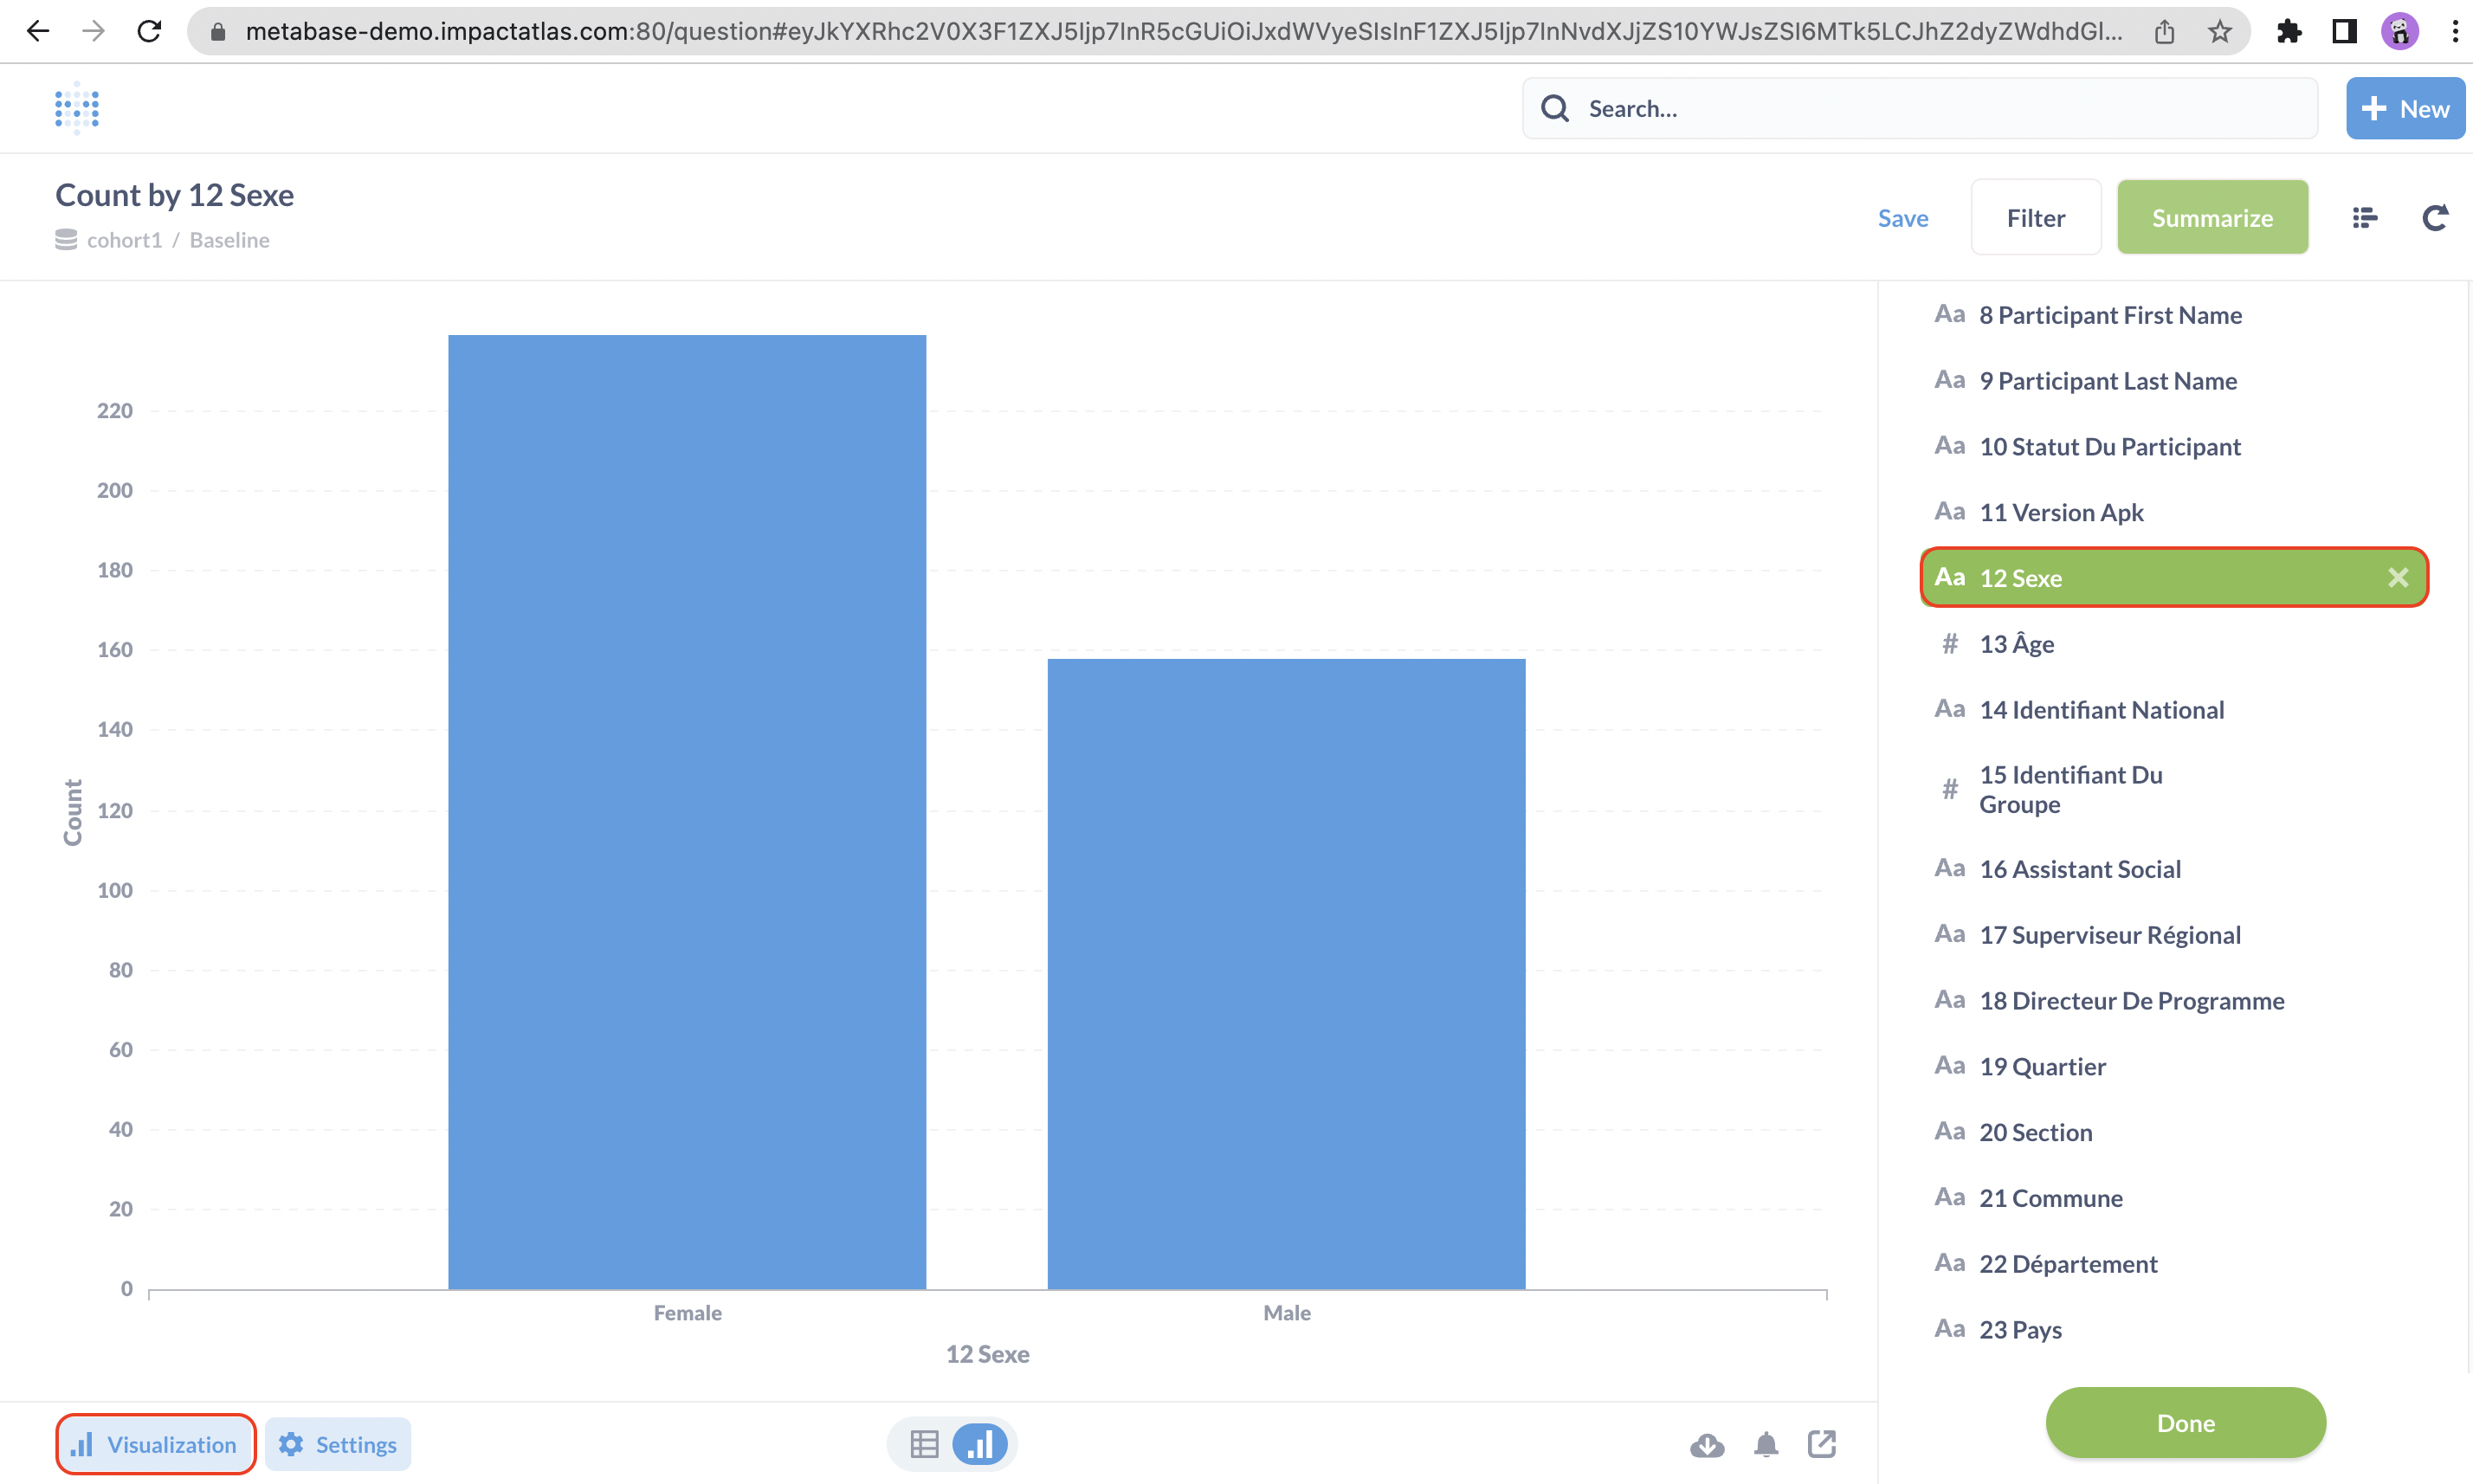Click the green Done button
Image resolution: width=2473 pixels, height=1484 pixels.
(2185, 1422)
